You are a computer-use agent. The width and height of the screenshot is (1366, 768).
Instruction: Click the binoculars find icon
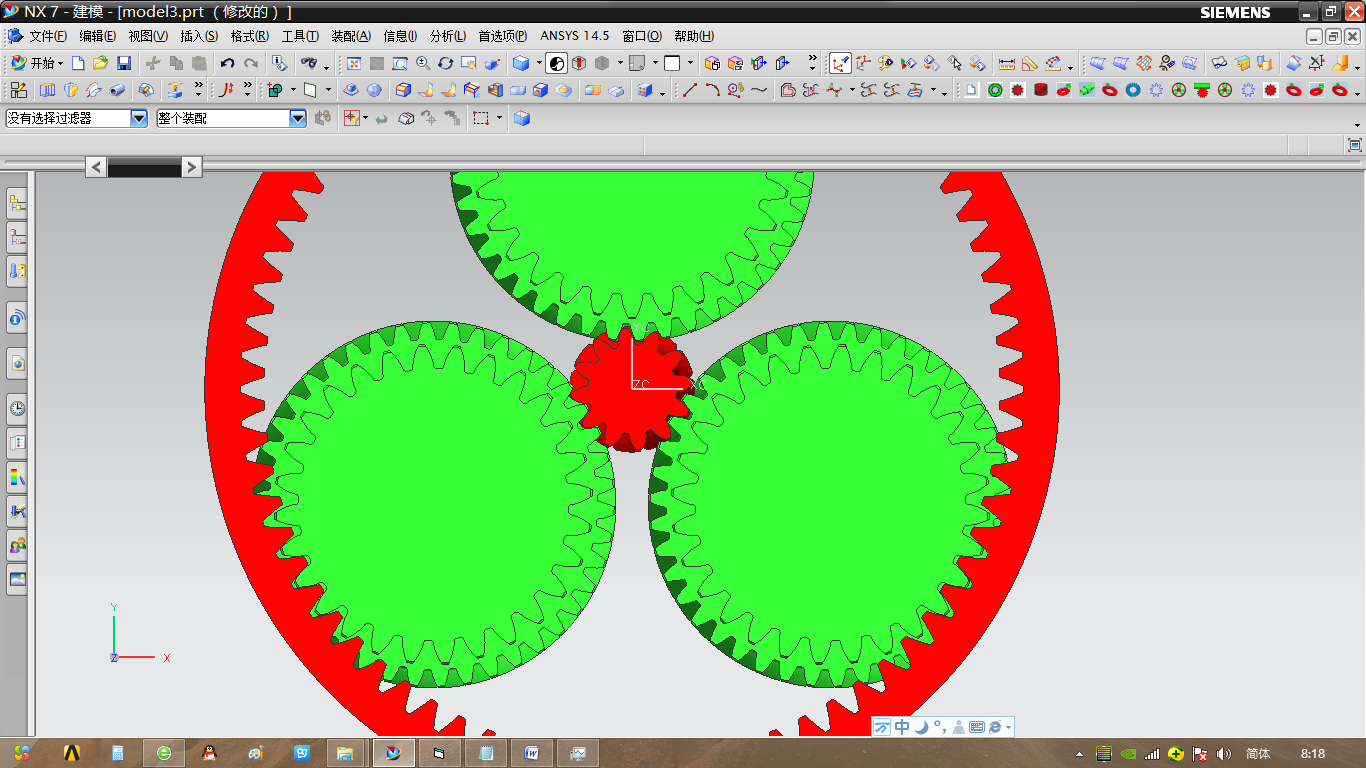tap(309, 63)
